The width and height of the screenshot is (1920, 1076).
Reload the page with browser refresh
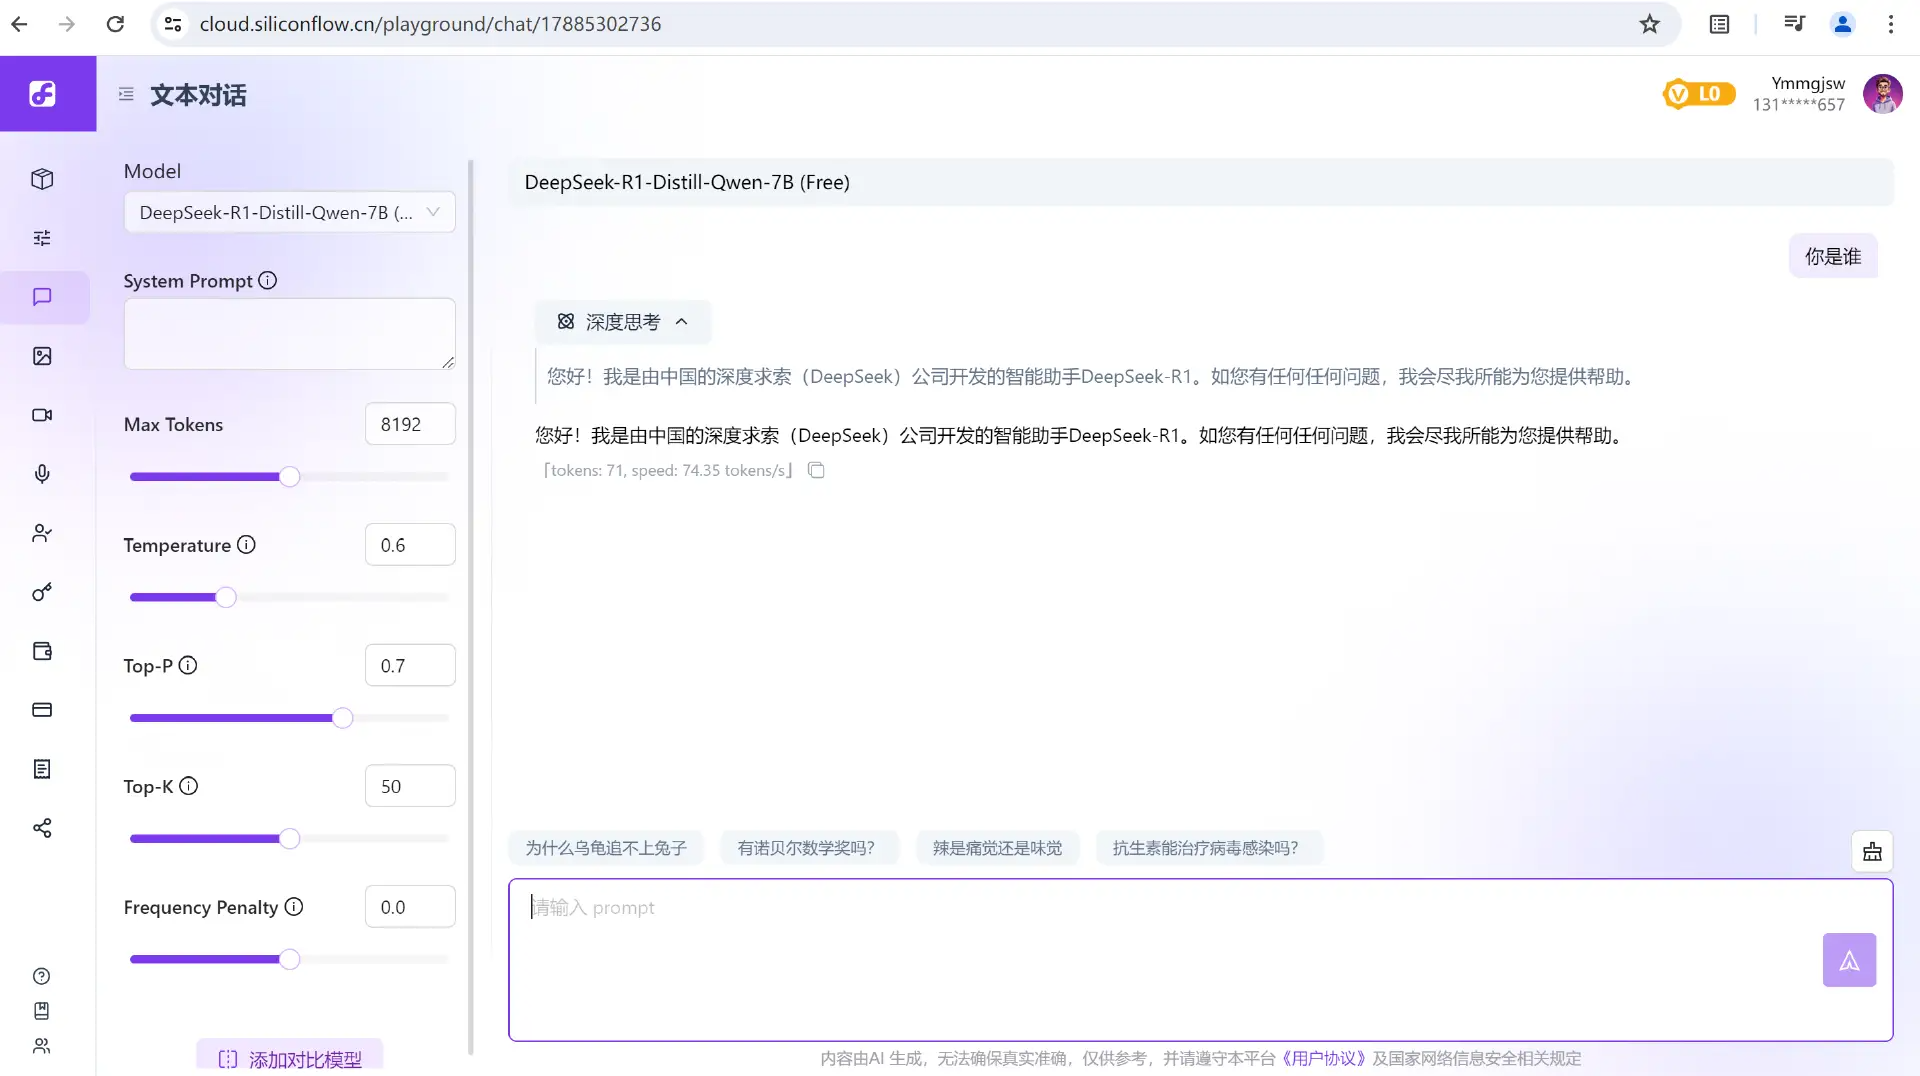115,24
